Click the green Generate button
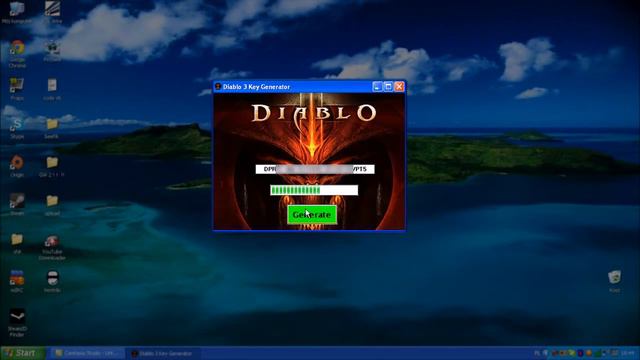The image size is (640, 360). pyautogui.click(x=312, y=215)
